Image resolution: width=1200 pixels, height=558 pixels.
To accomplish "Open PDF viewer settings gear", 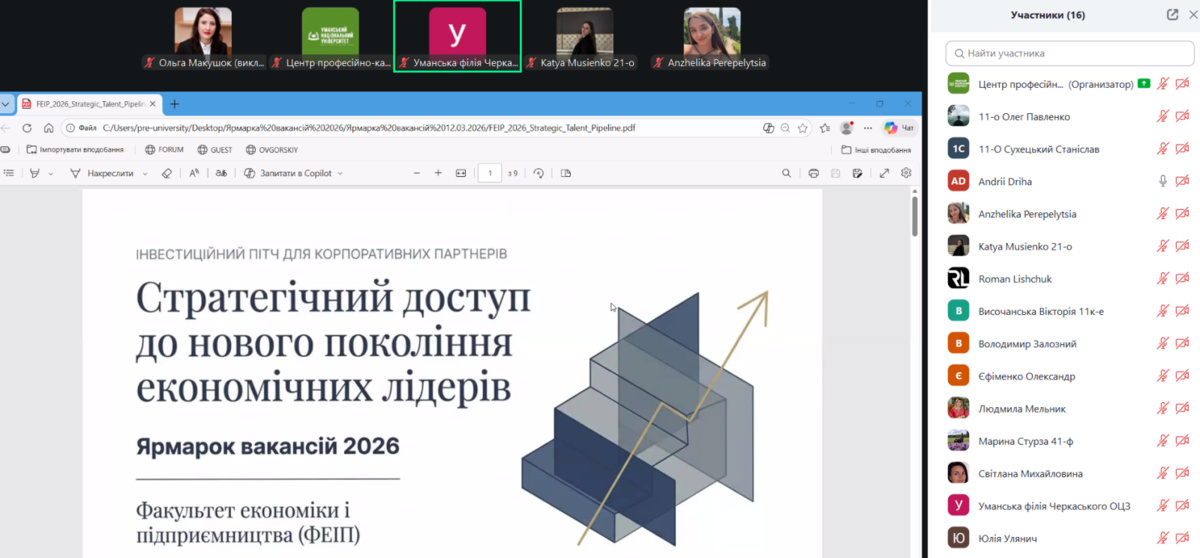I will coord(906,173).
